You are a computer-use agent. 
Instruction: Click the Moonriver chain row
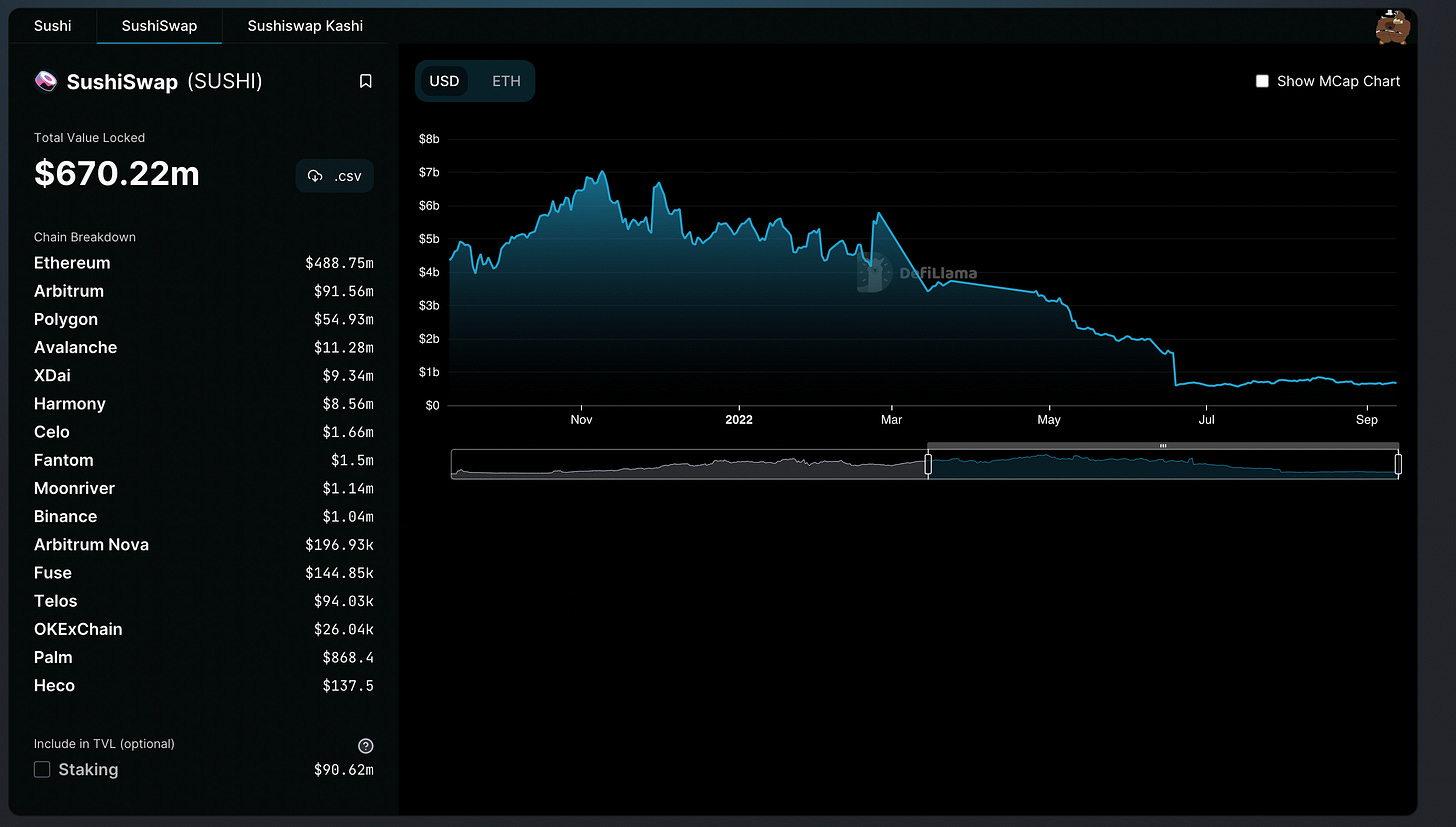[x=204, y=488]
